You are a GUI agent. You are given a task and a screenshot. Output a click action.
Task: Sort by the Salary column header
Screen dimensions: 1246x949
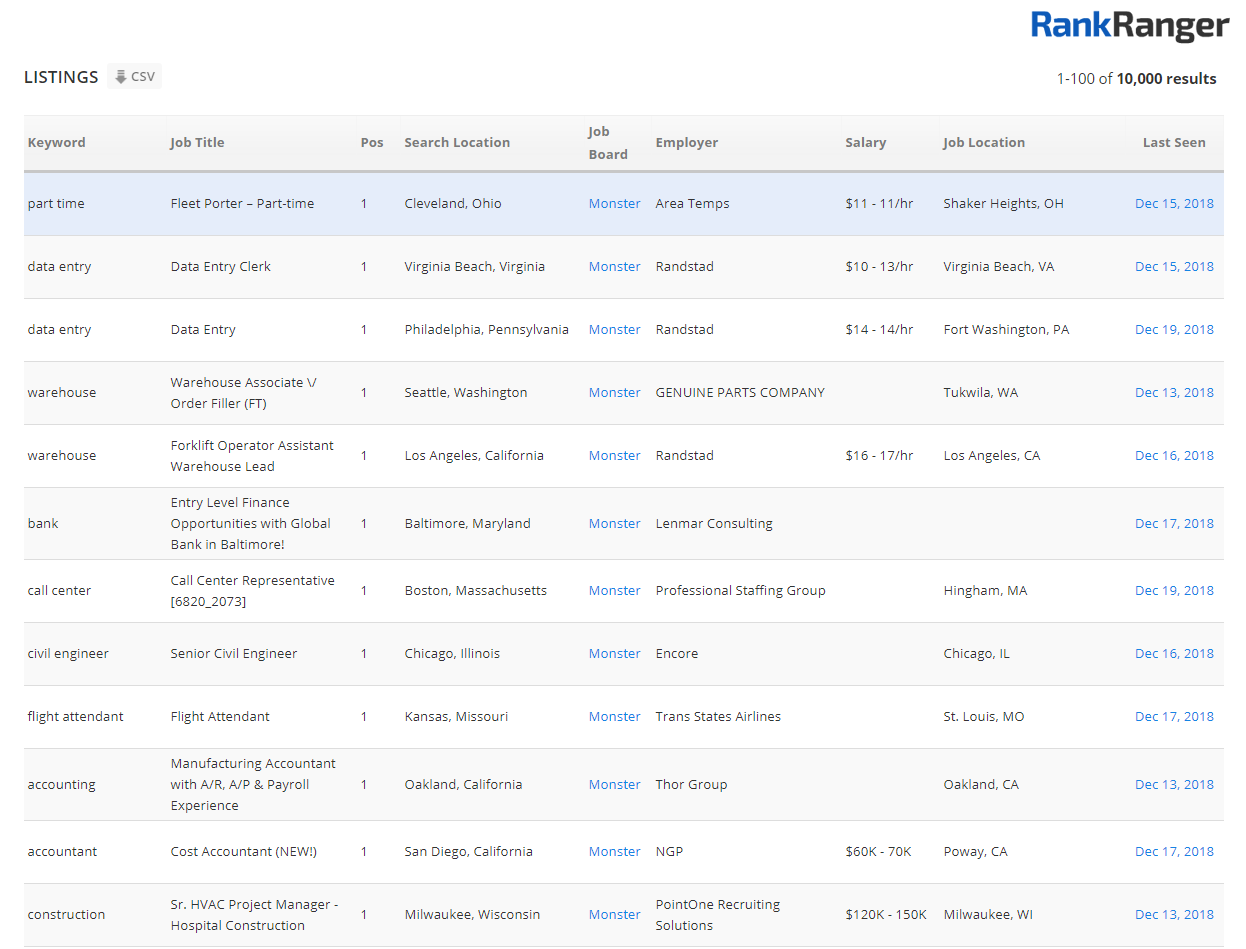click(x=865, y=143)
